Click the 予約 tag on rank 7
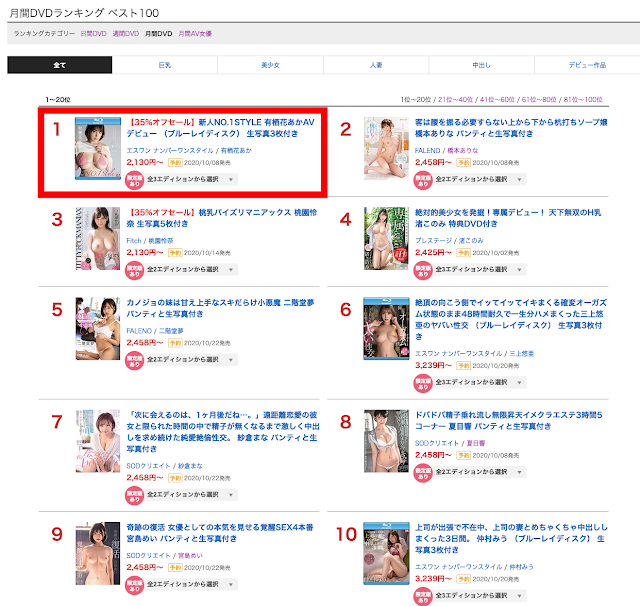640x606 pixels. pyautogui.click(x=175, y=478)
